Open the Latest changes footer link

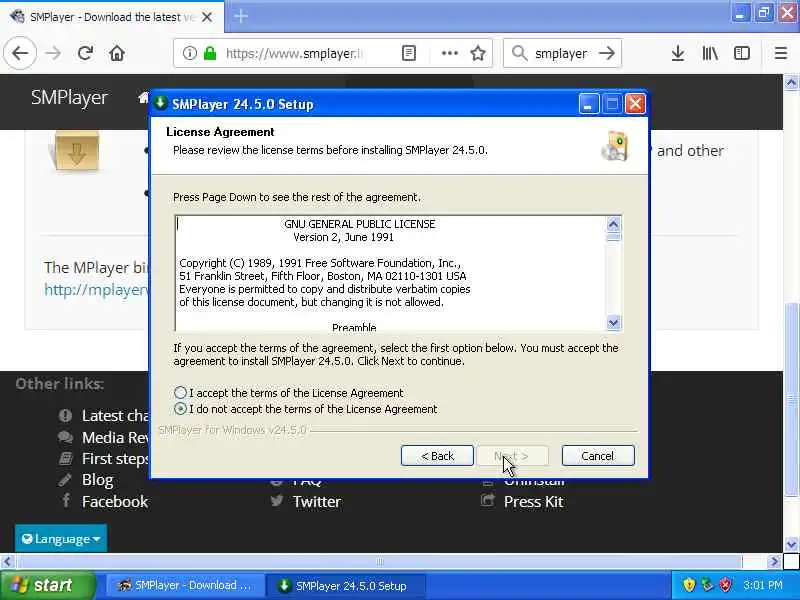click(115, 416)
